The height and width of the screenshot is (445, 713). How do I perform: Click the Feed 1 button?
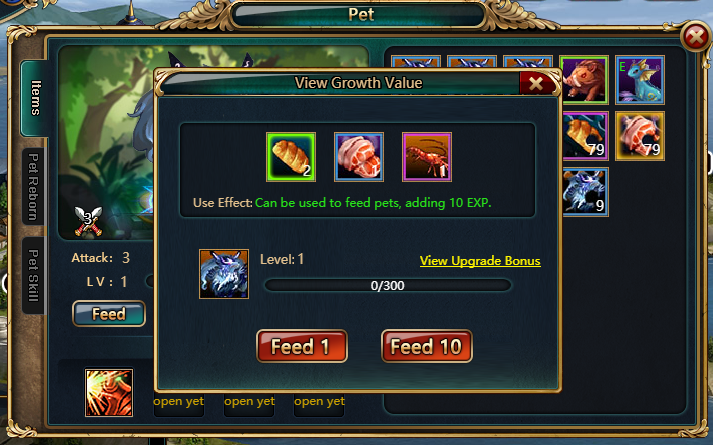tap(302, 346)
